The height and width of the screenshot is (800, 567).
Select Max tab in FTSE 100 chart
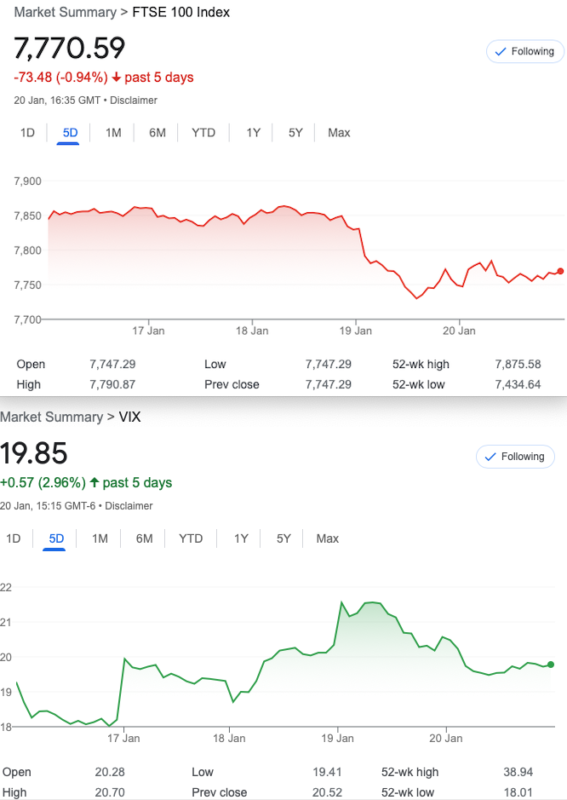click(x=339, y=133)
